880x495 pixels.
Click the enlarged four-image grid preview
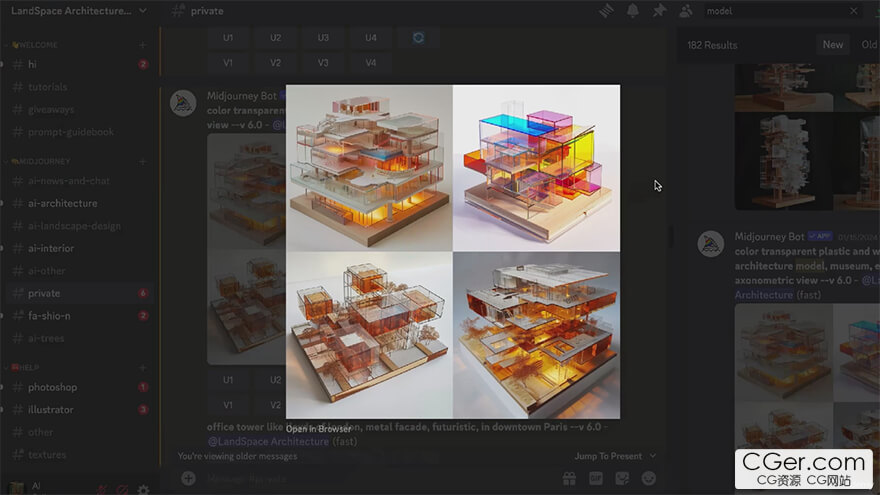[x=453, y=251]
